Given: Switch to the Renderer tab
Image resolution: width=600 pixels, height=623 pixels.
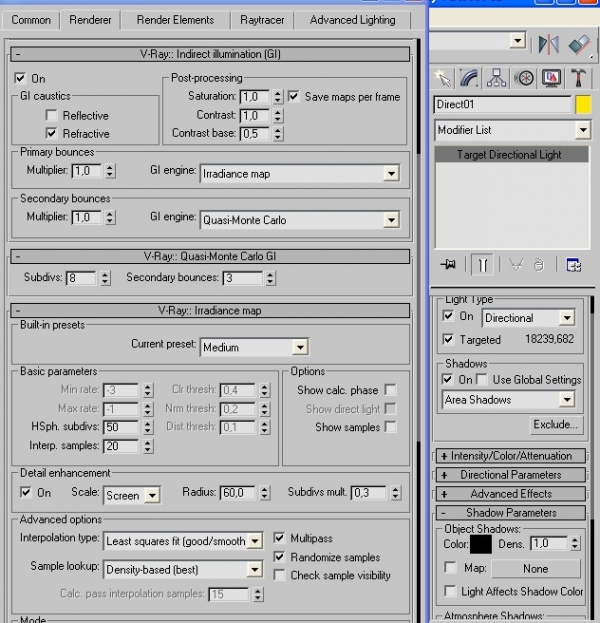Looking at the screenshot, I should tap(90, 20).
